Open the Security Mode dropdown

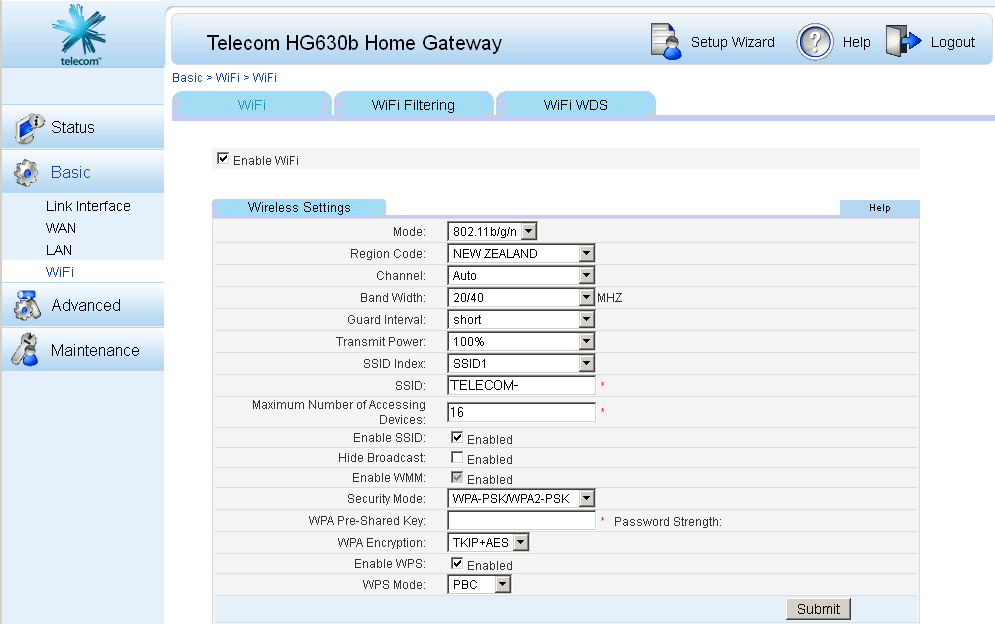pos(521,498)
